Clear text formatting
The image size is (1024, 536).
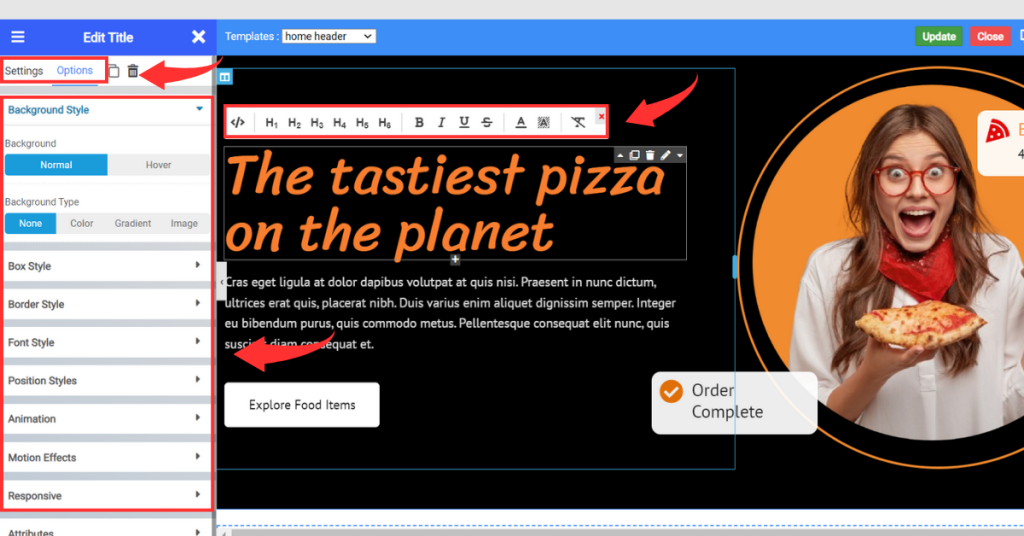pos(578,122)
